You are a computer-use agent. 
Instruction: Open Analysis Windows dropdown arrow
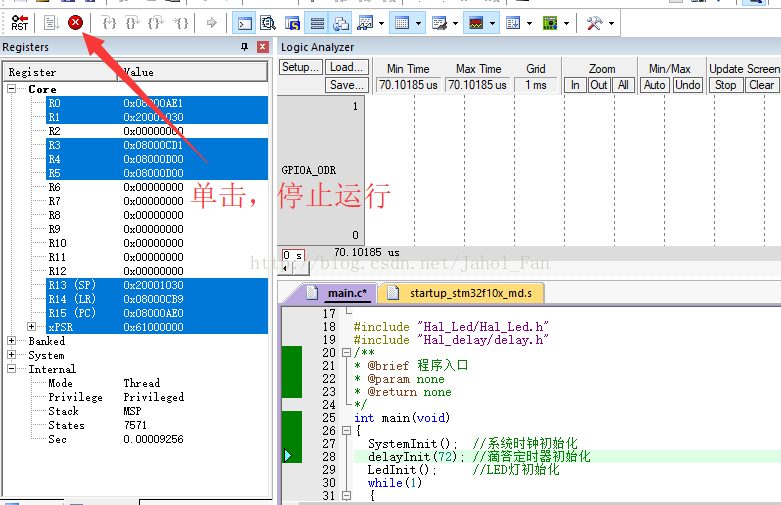point(492,23)
